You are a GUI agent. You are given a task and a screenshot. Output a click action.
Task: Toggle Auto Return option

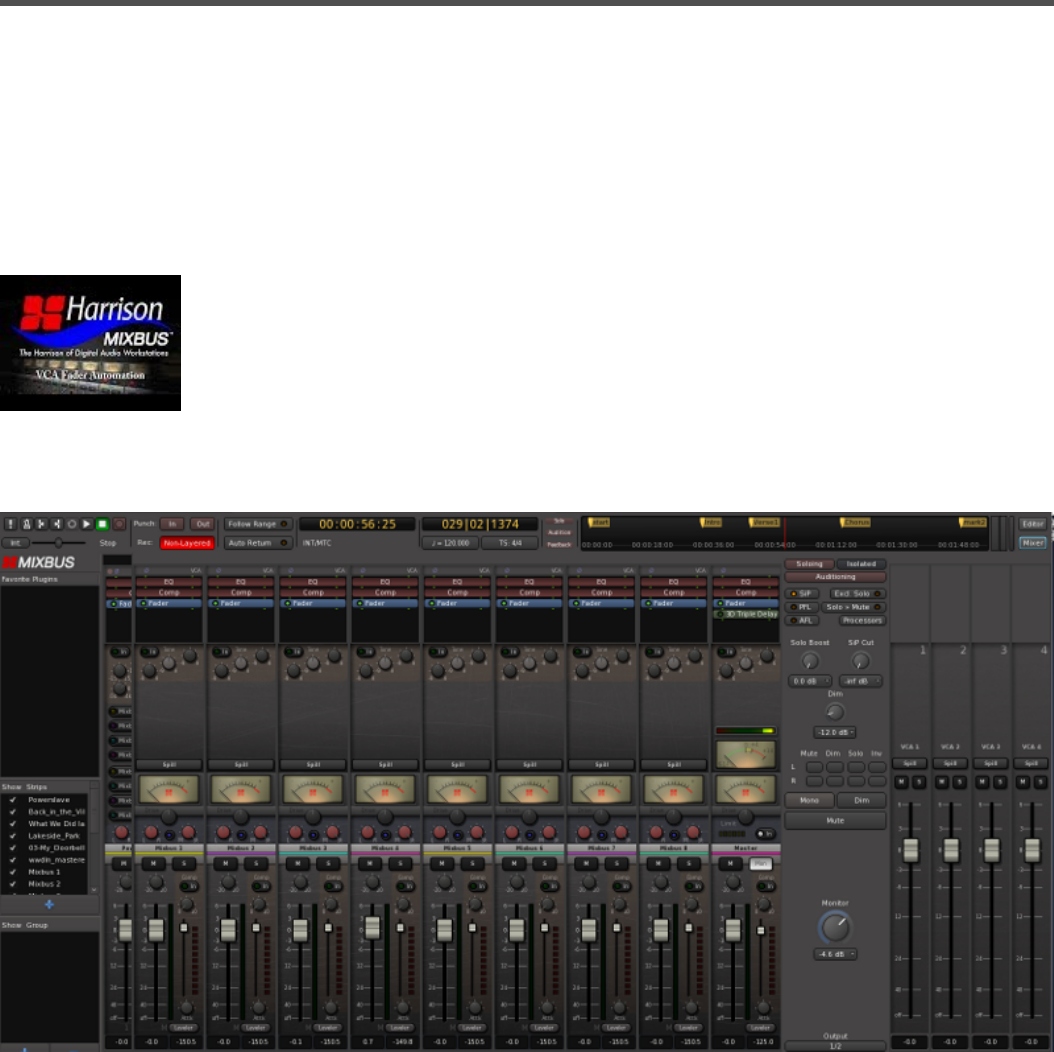coord(257,542)
